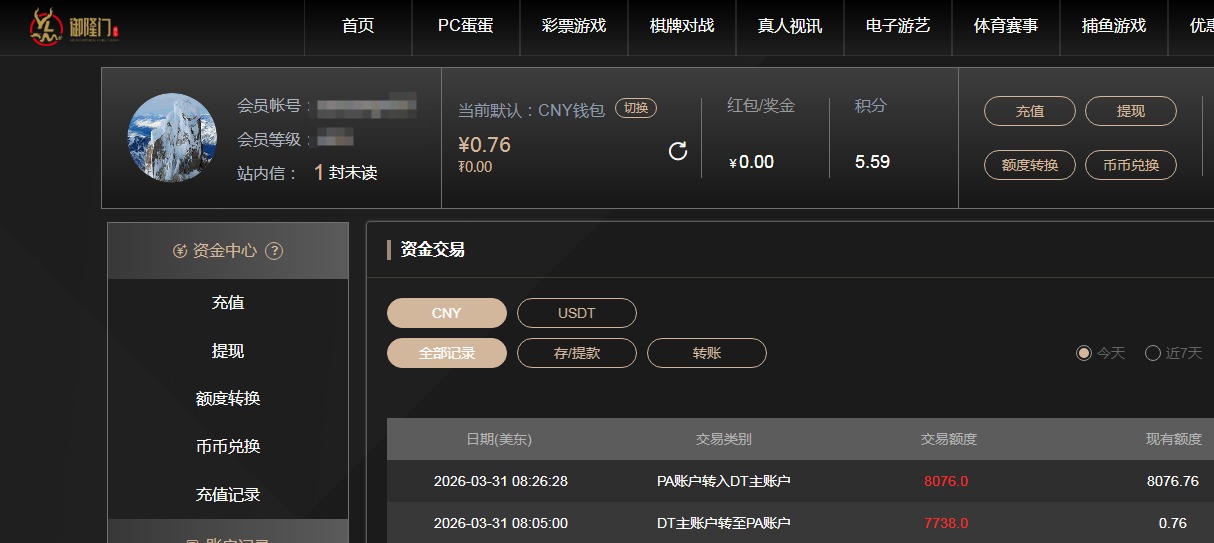
Task: Open 充值记录 in the left sidebar
Action: 228,495
